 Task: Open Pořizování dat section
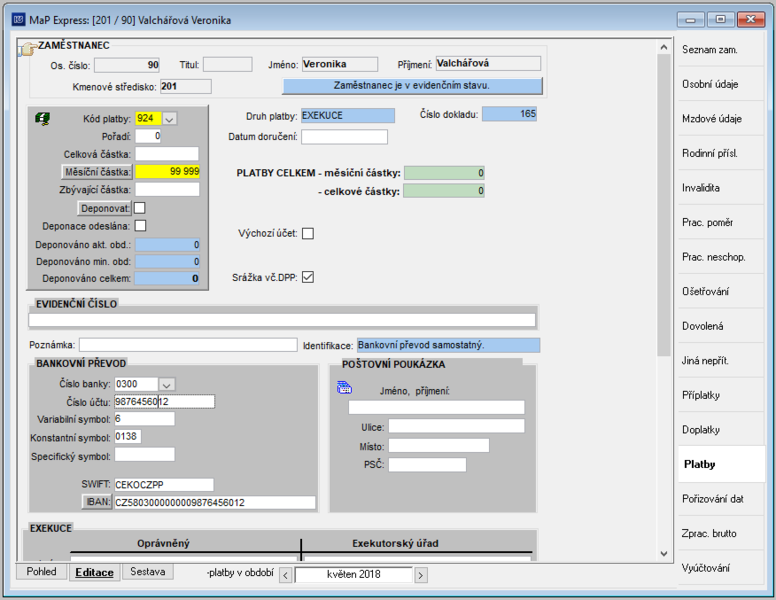tap(721, 499)
